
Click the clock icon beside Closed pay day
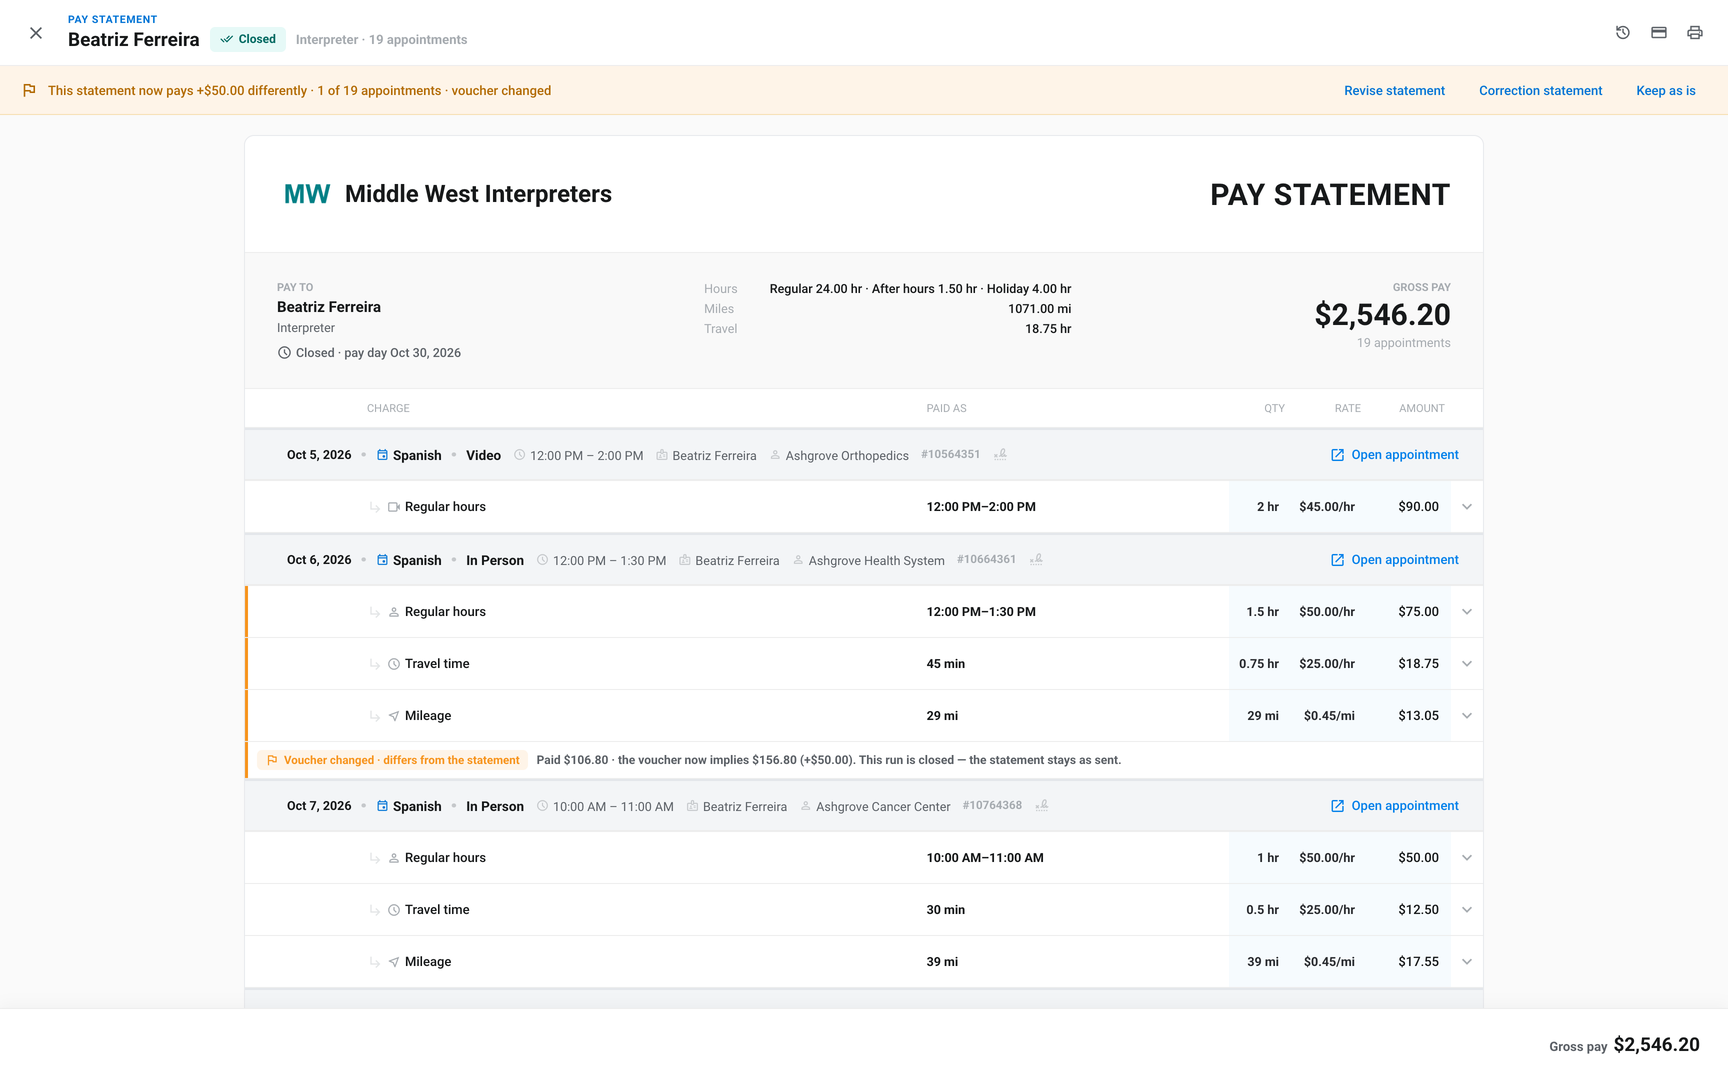point(284,353)
